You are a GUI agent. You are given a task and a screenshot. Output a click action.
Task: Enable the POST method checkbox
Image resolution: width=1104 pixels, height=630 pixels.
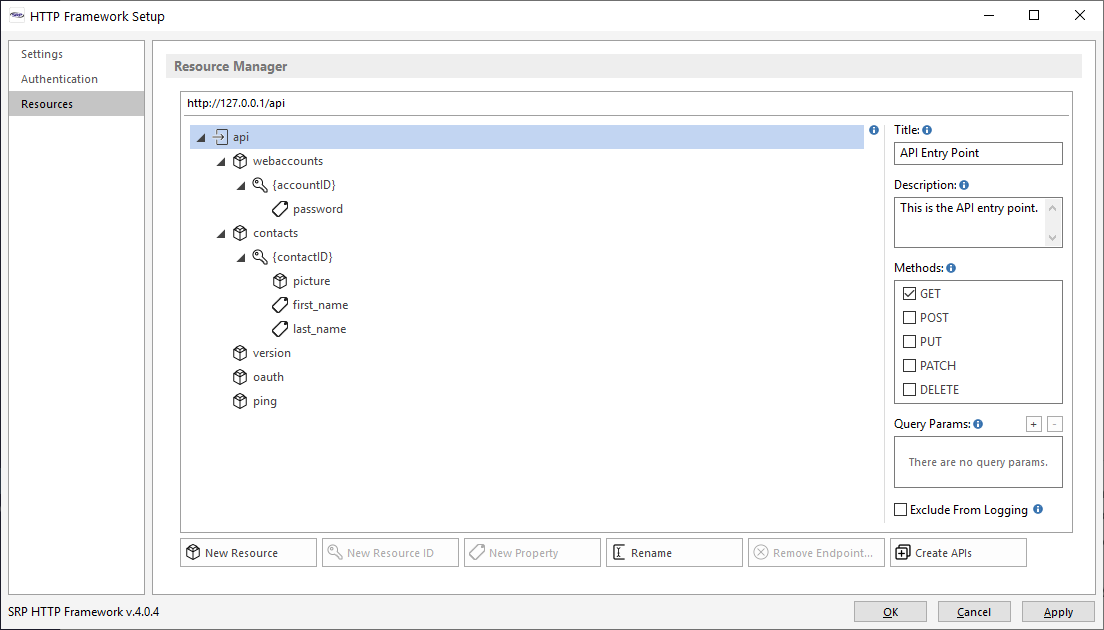pos(909,318)
